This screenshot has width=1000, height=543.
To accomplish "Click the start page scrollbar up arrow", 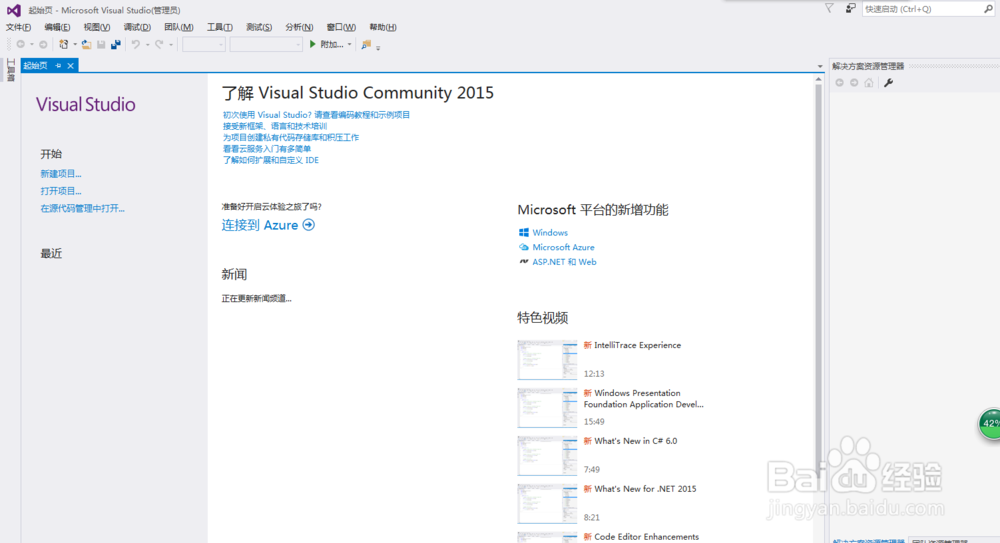I will [819, 79].
